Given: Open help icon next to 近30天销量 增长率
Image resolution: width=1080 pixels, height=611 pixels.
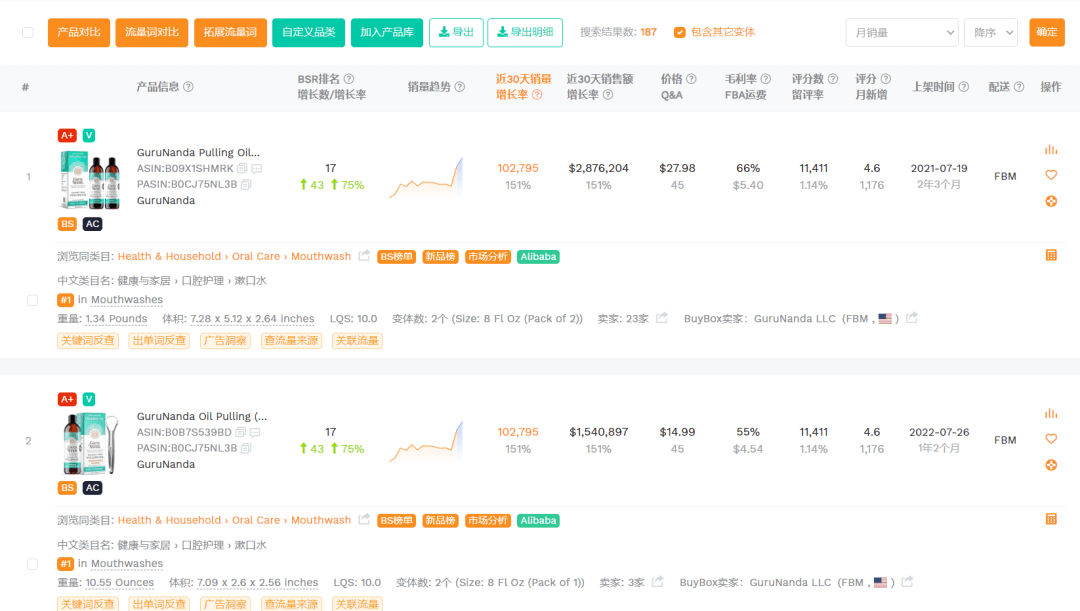Looking at the screenshot, I should [537, 95].
